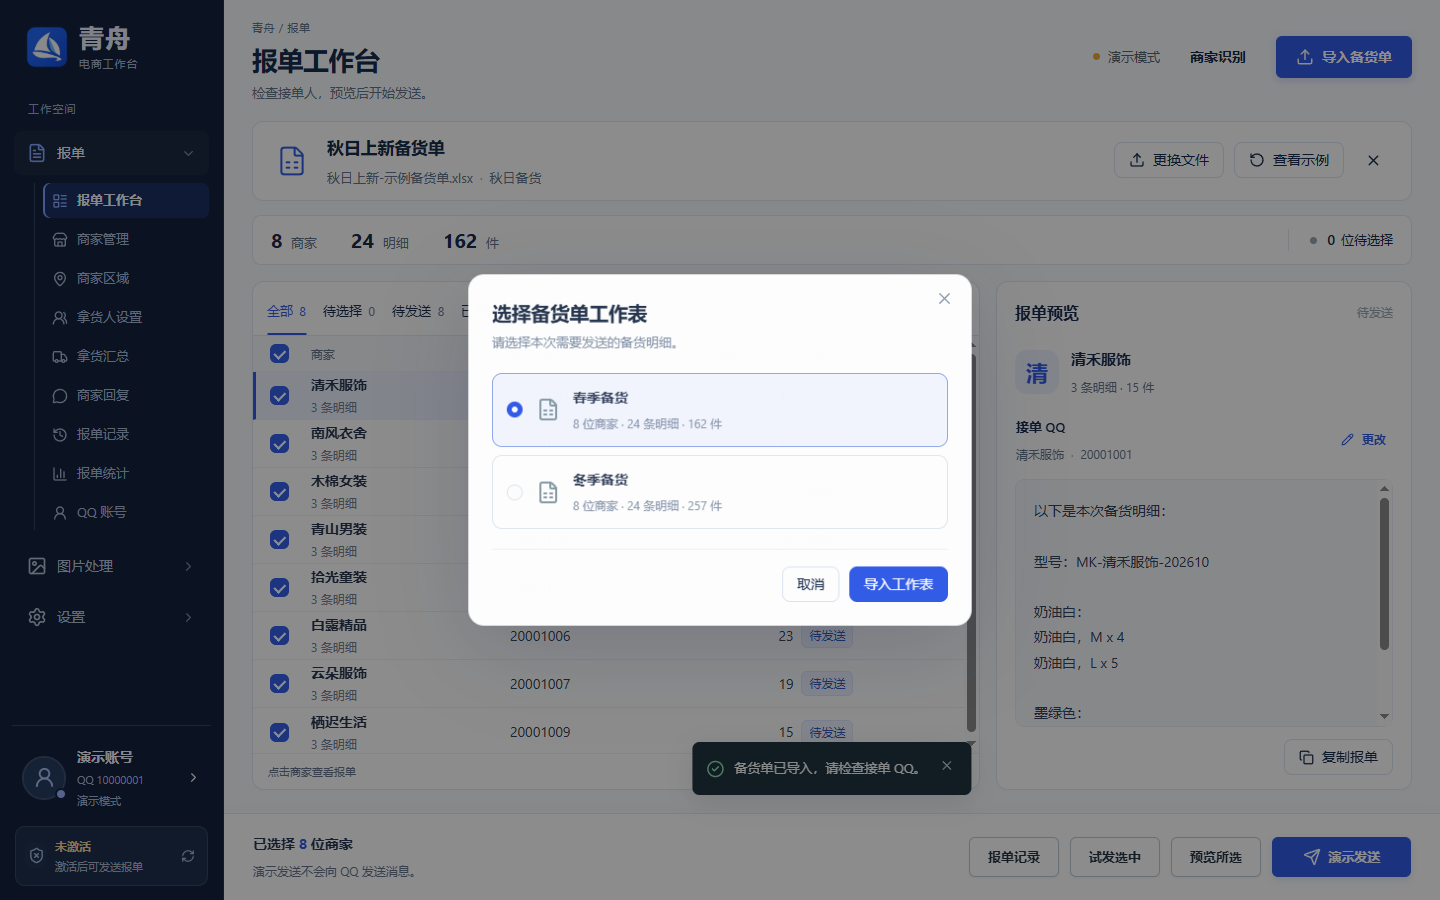This screenshot has width=1440, height=900.
Task: Click the 导入备货单 upload button
Action: [x=1344, y=57]
